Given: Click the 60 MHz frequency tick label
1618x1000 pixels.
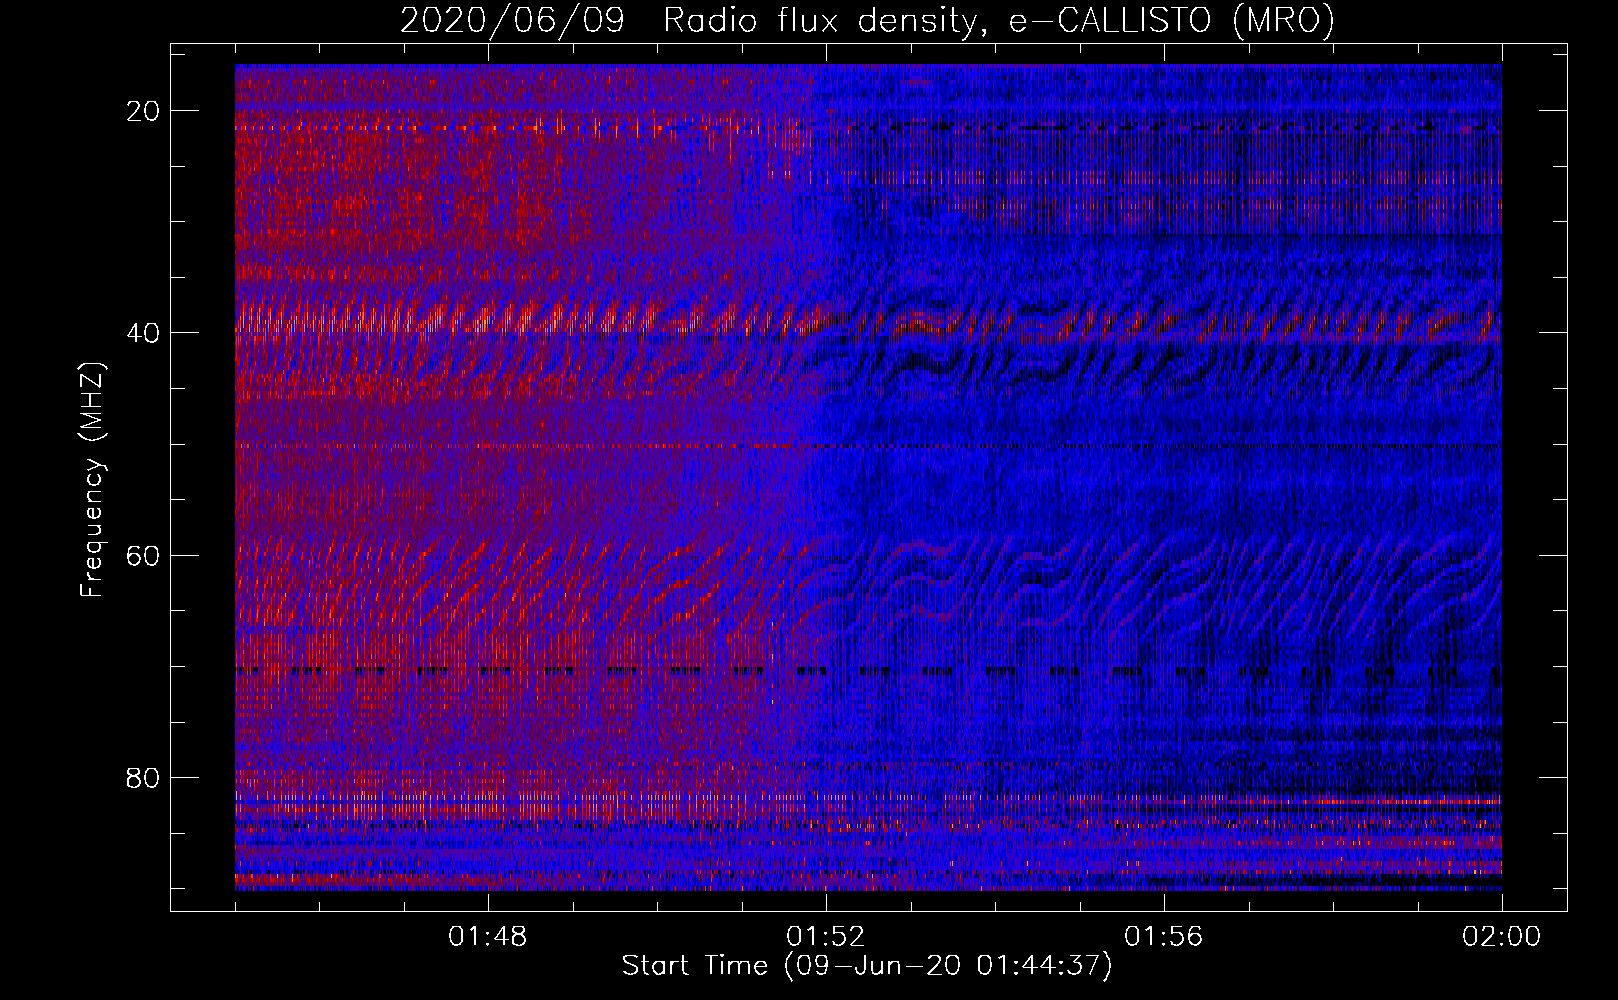Looking at the screenshot, I should pos(144,556).
